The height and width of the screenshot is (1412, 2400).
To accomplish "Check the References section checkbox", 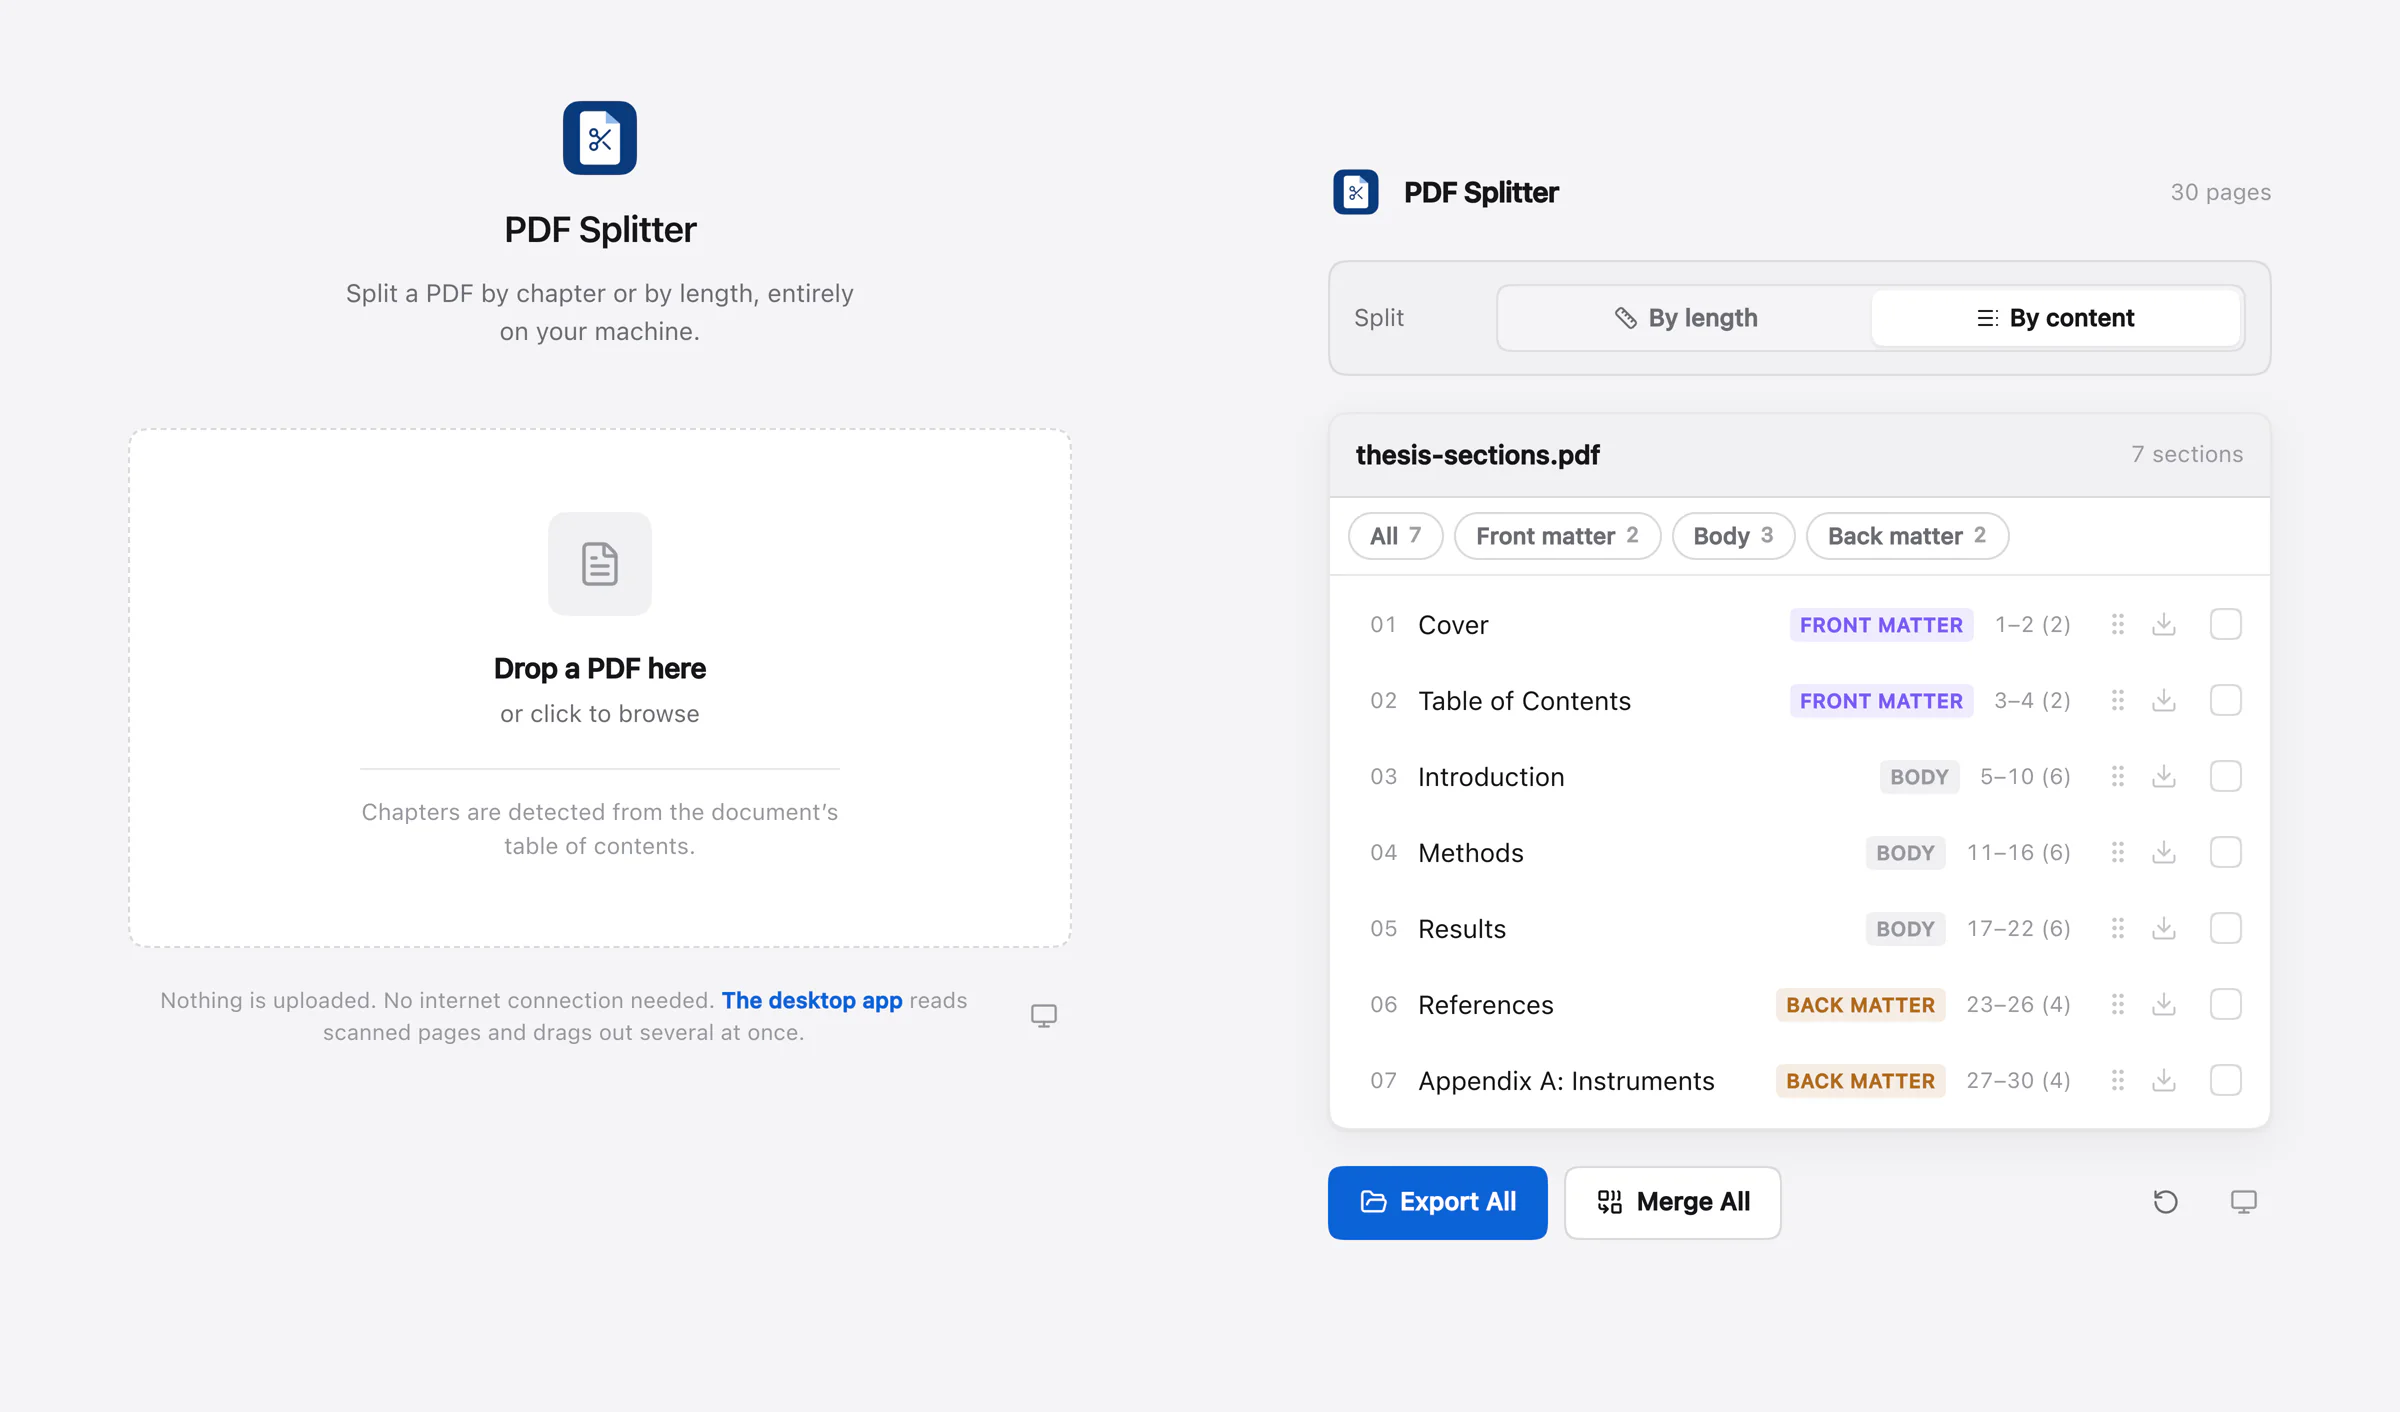I will 2226,1004.
